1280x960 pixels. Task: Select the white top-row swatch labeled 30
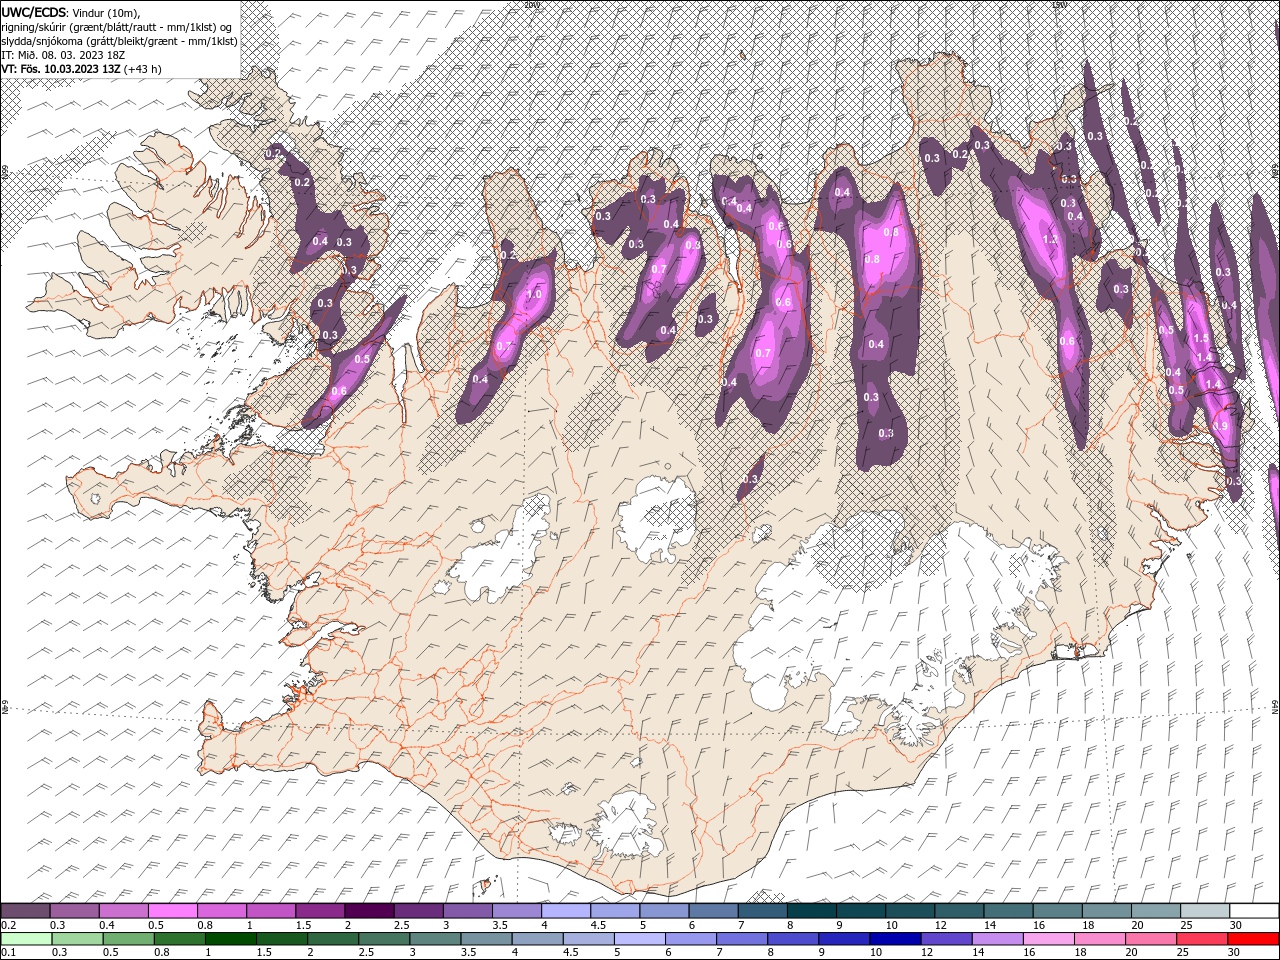[x=1254, y=911]
